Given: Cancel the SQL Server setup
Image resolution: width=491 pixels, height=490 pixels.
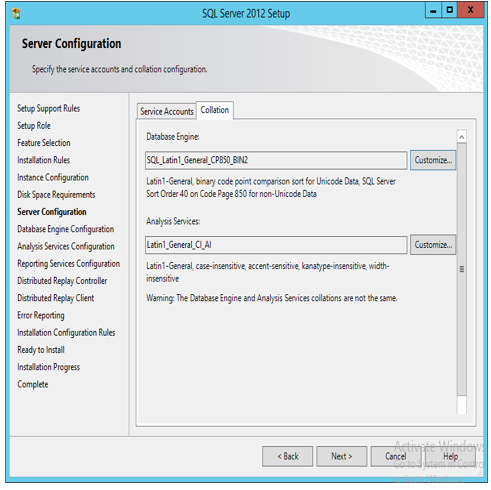Looking at the screenshot, I should [x=396, y=456].
